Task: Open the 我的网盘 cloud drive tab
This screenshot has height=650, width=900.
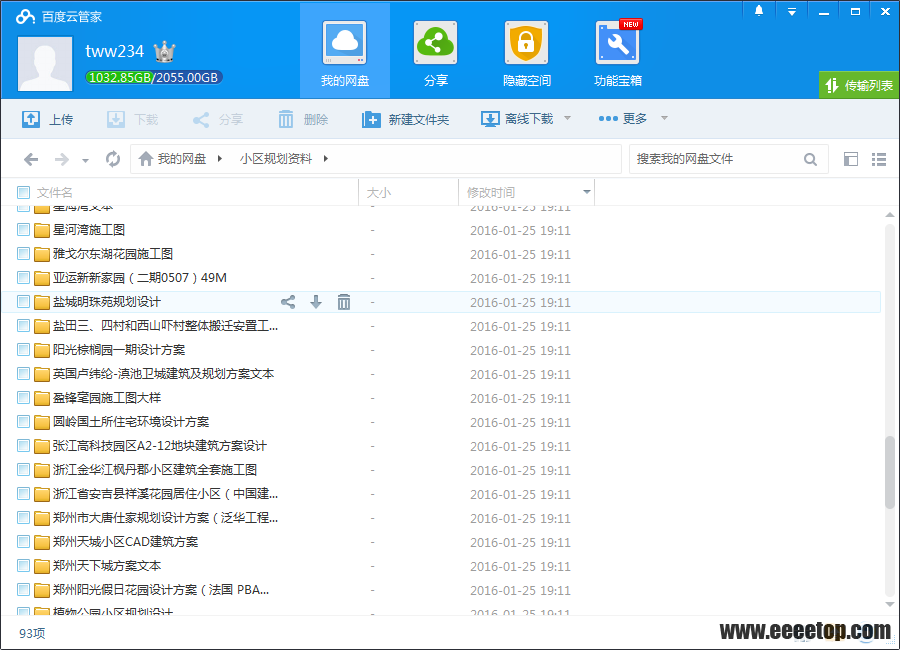Action: [x=344, y=52]
